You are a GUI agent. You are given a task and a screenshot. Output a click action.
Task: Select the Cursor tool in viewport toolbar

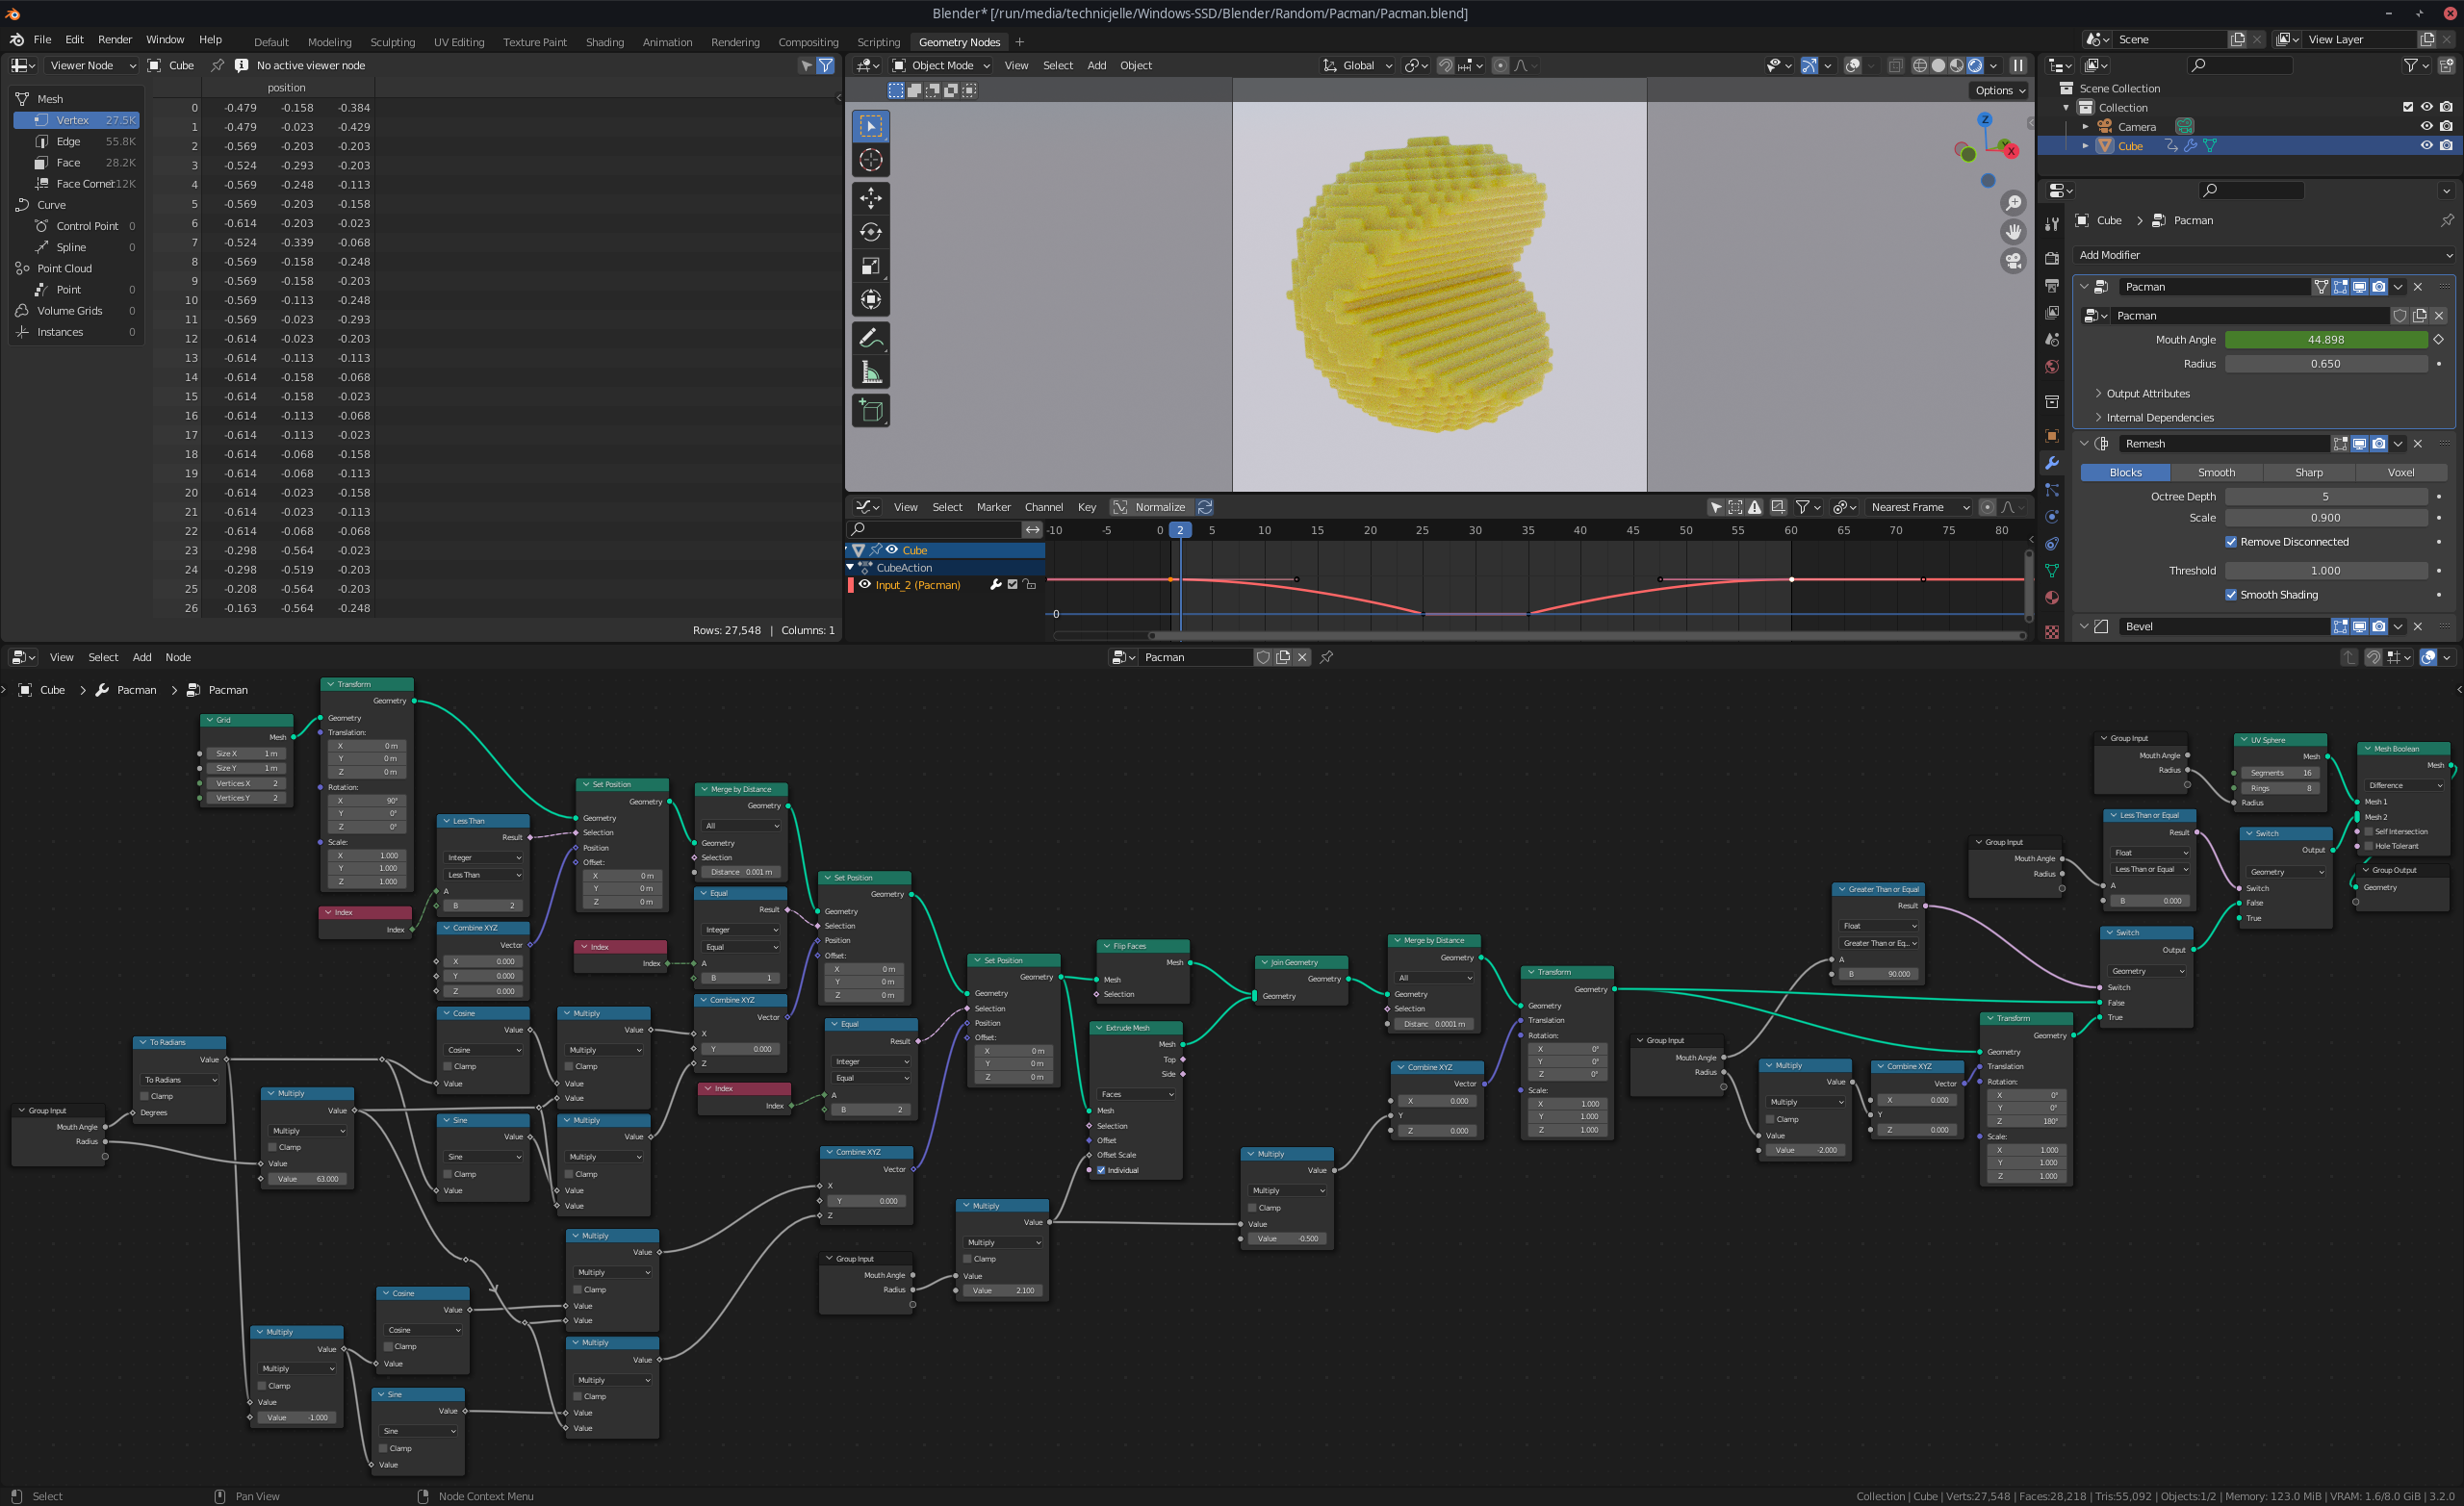click(x=870, y=160)
